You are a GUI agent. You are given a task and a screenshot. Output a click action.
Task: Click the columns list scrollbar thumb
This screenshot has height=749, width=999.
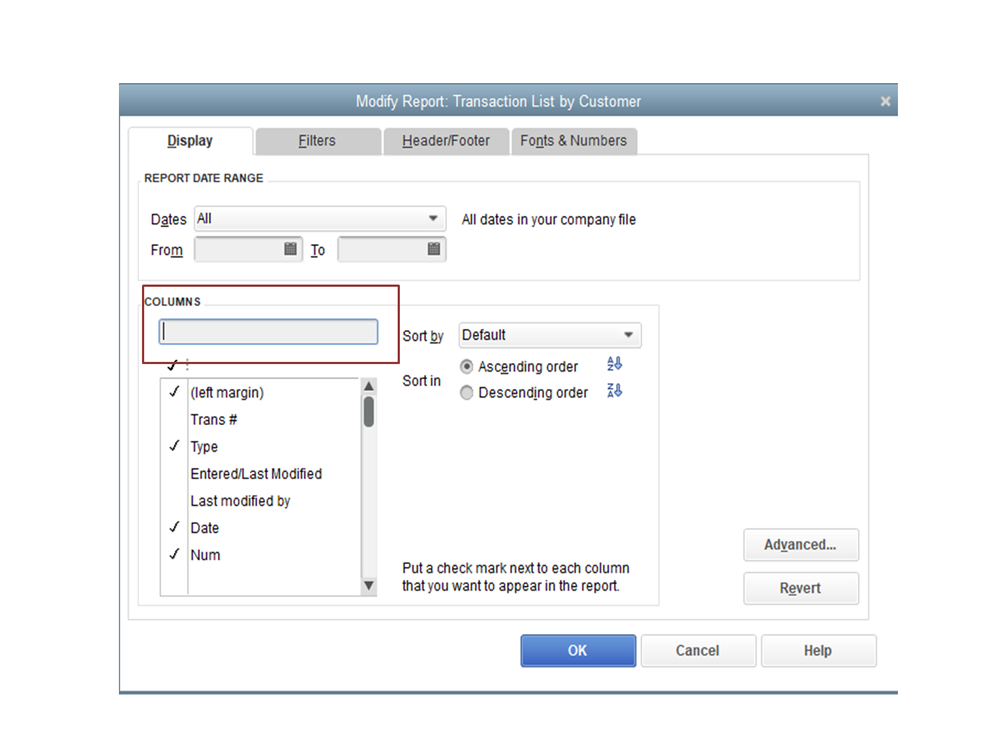tap(368, 411)
